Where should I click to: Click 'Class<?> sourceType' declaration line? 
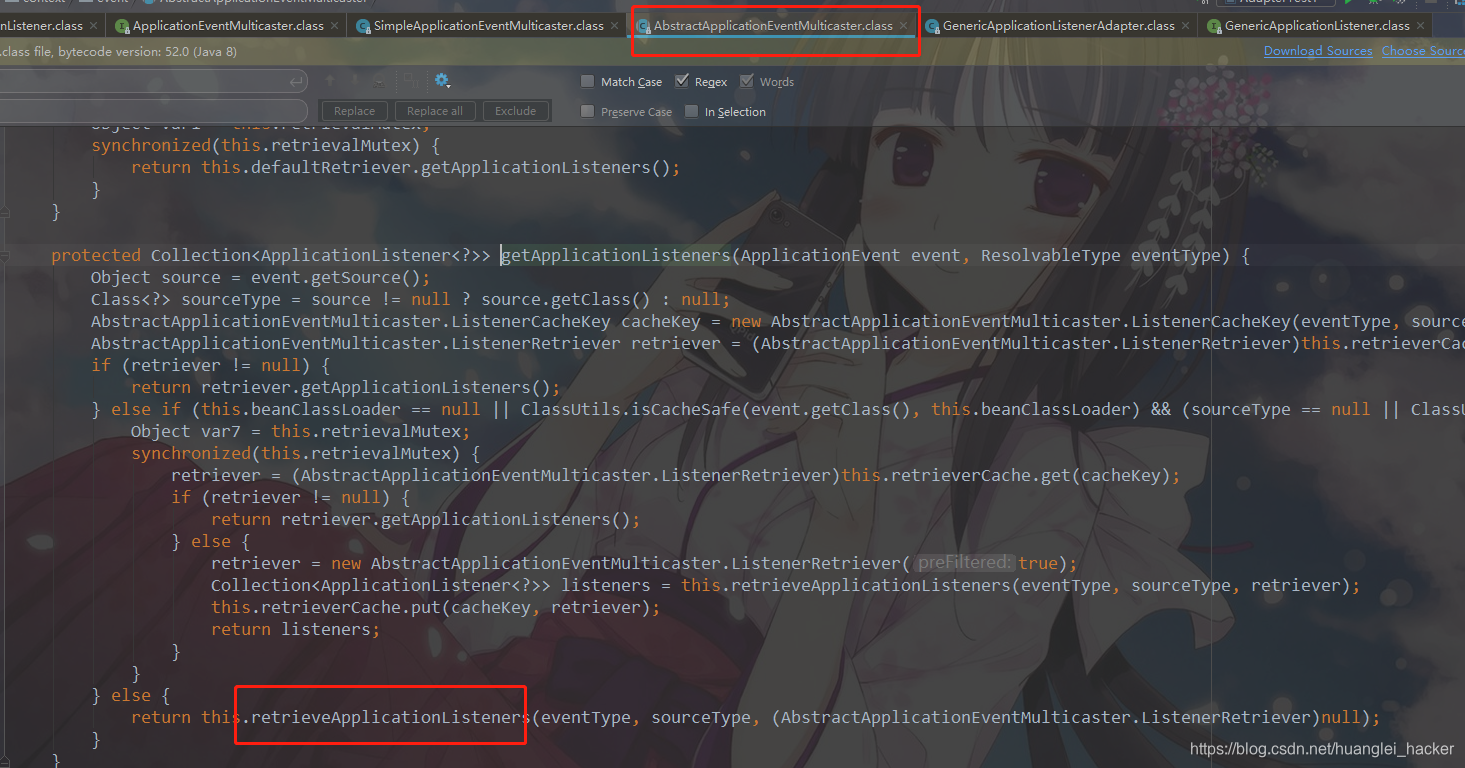click(411, 300)
